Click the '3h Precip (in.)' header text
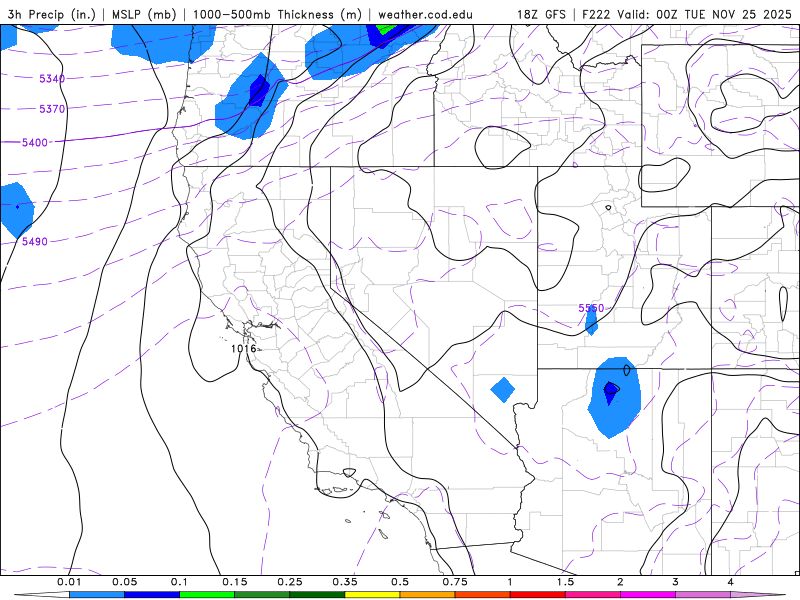This screenshot has height=600, width=800. click(x=52, y=14)
